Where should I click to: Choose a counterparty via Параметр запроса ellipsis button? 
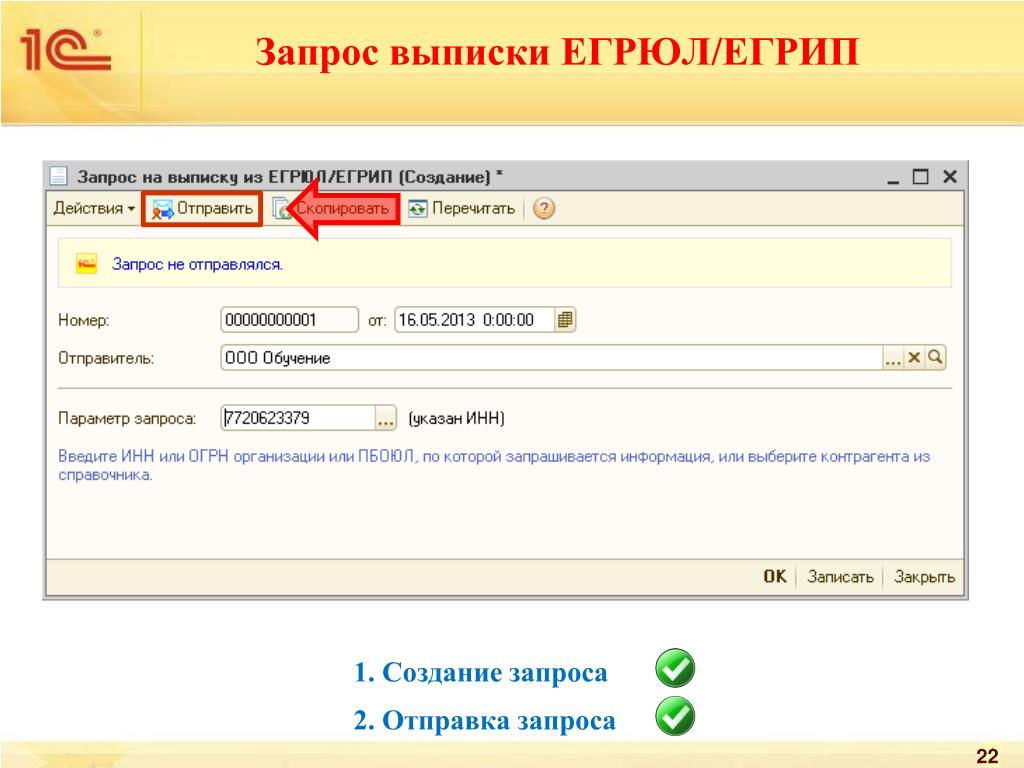386,418
